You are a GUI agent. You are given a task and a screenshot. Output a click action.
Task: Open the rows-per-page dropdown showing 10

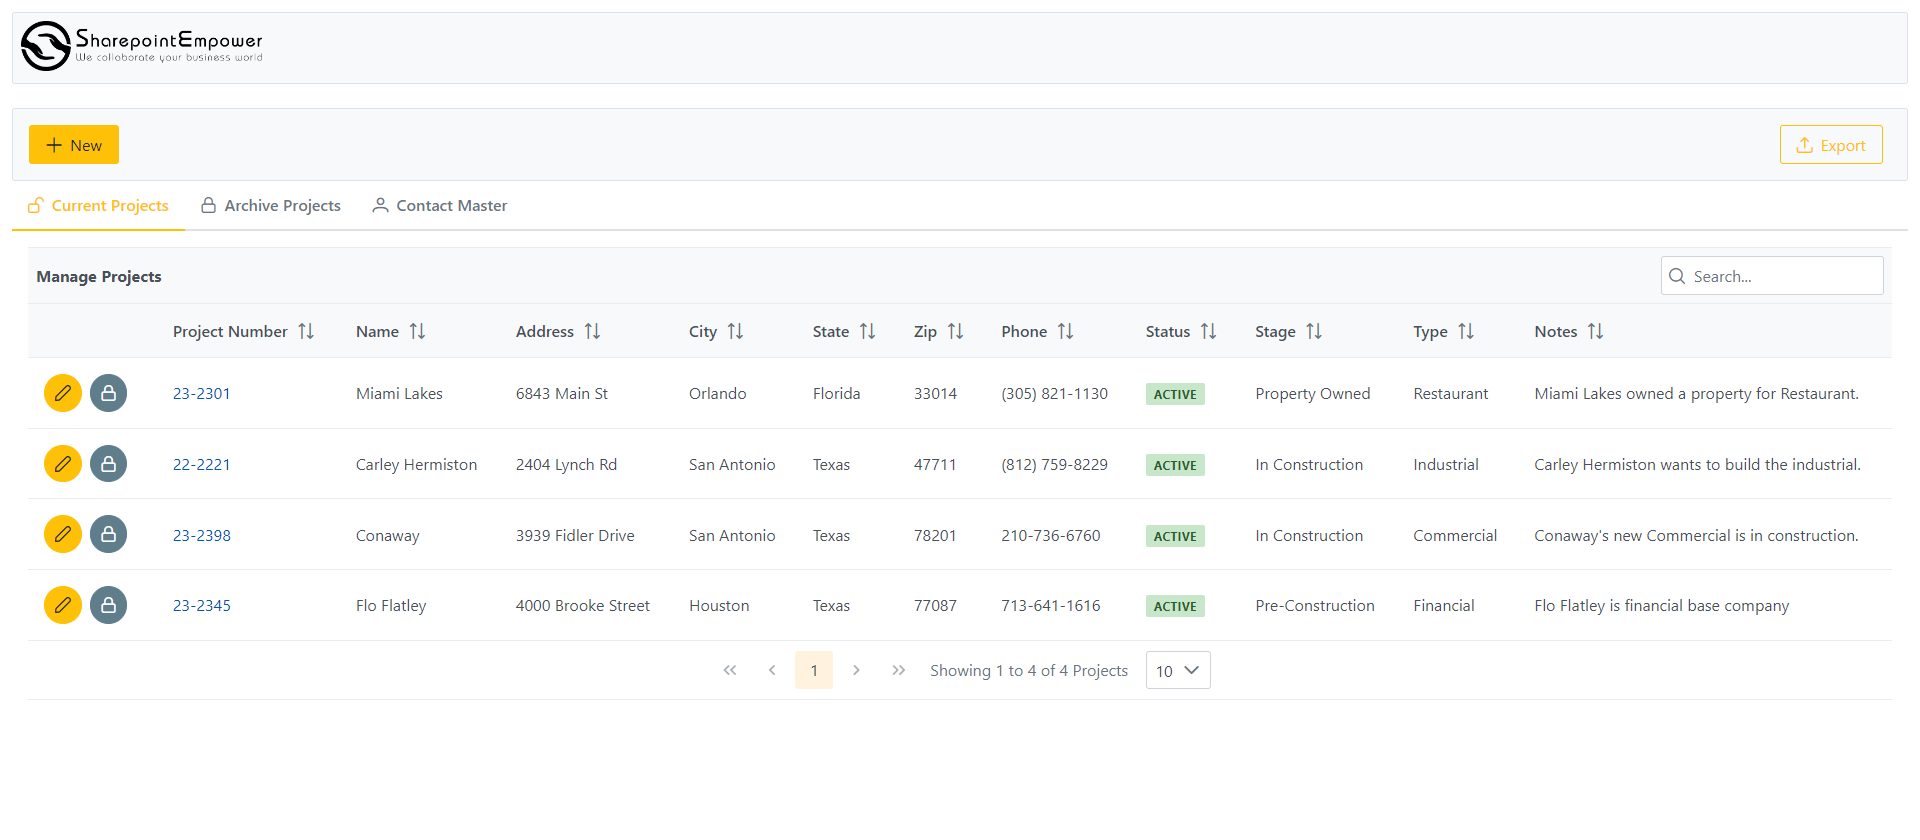[1177, 670]
